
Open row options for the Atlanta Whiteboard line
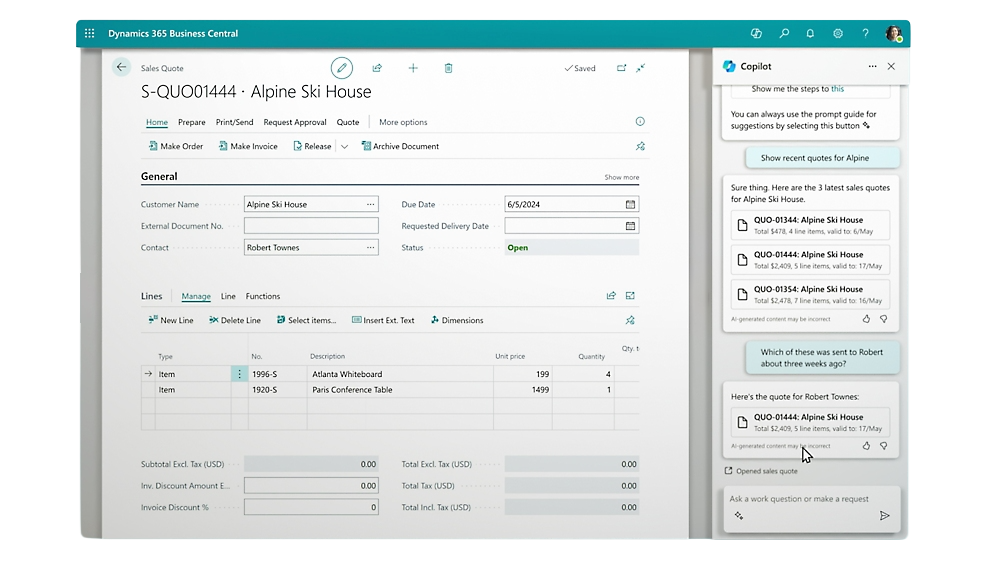coord(239,374)
